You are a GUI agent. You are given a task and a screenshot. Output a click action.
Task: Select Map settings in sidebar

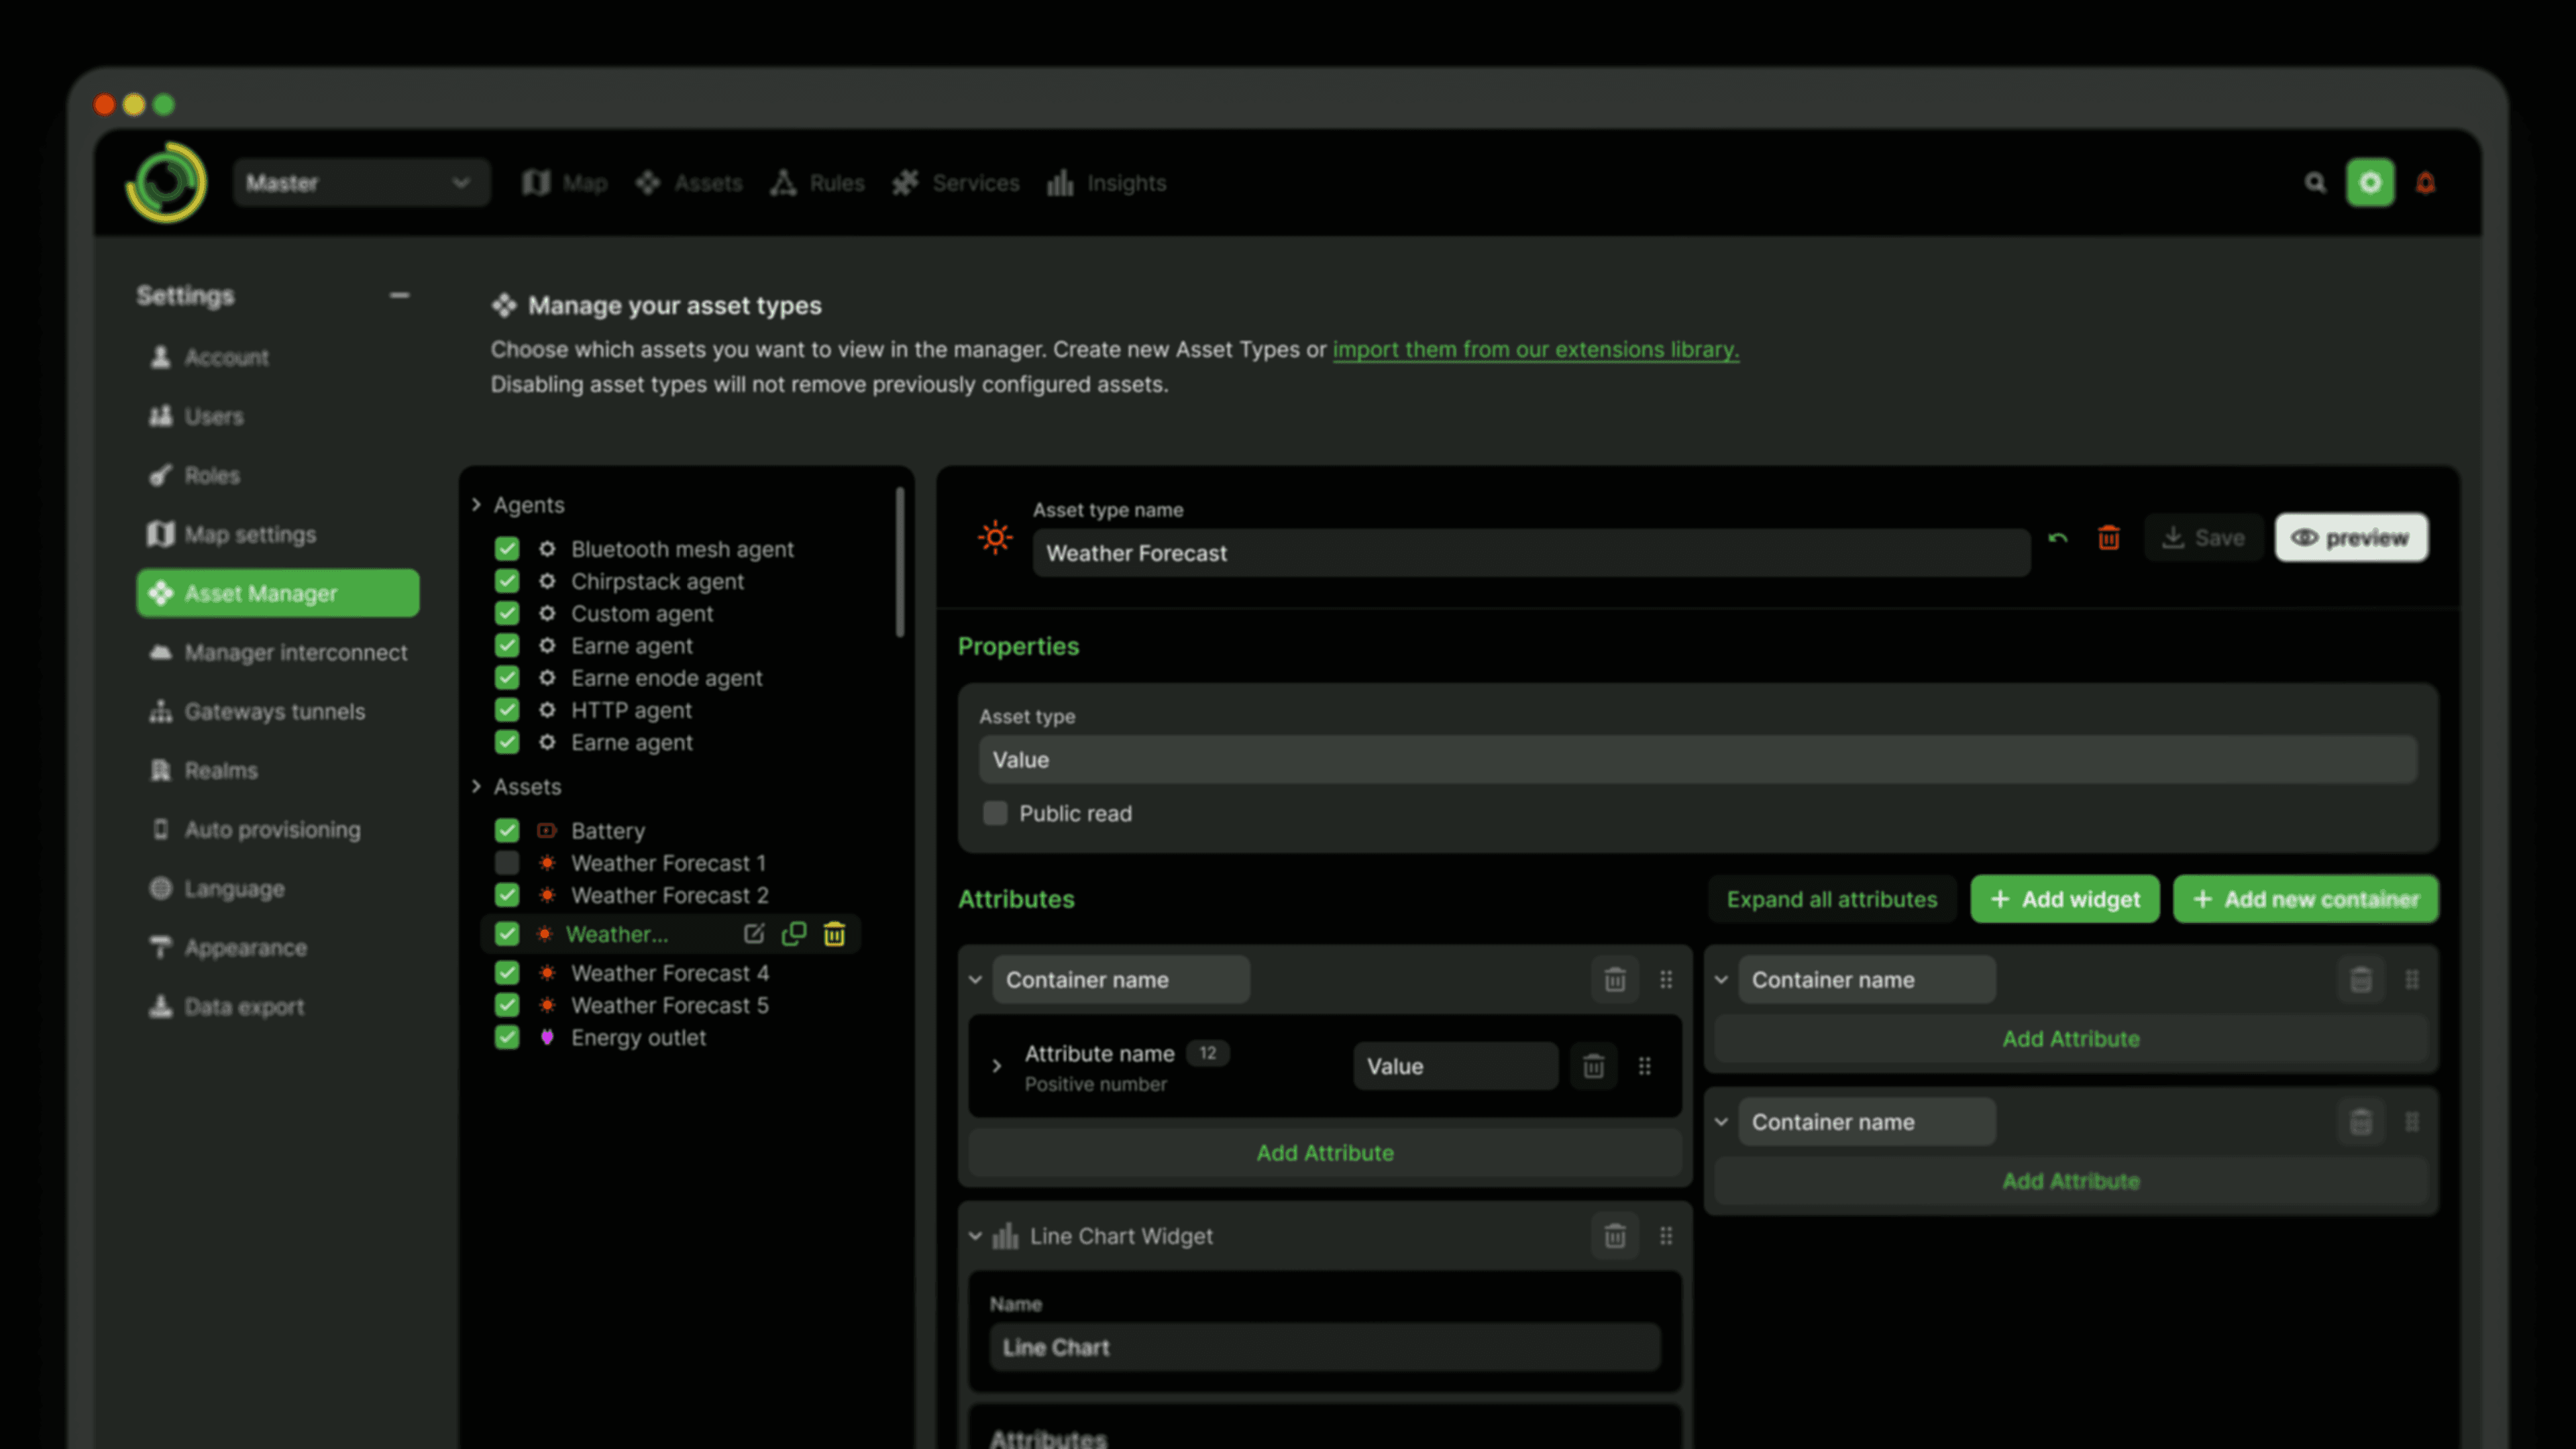tap(250, 535)
